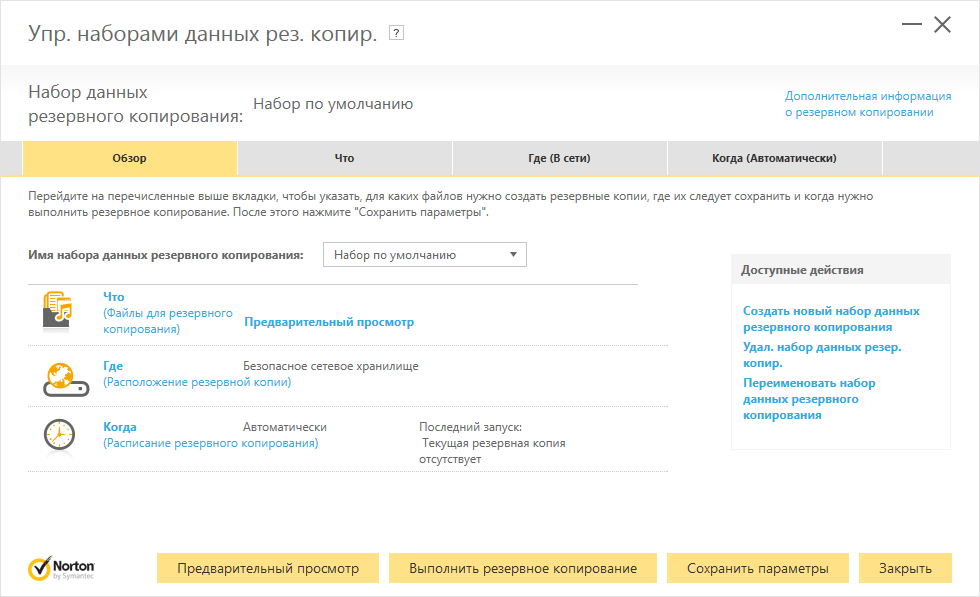Select the 'Обзор' tab
980x597 pixels.
click(x=129, y=158)
